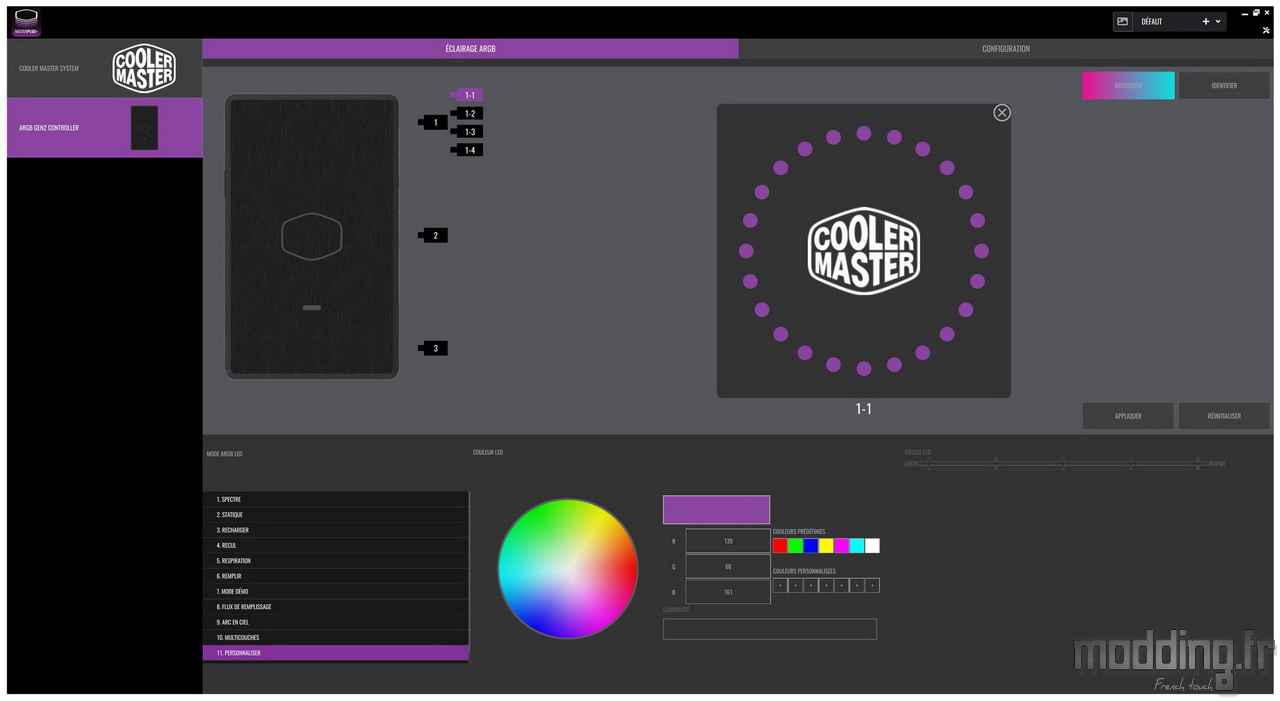Click the MasterPlus+ logo icon
This screenshot has width=1280, height=701.
click(x=26, y=23)
